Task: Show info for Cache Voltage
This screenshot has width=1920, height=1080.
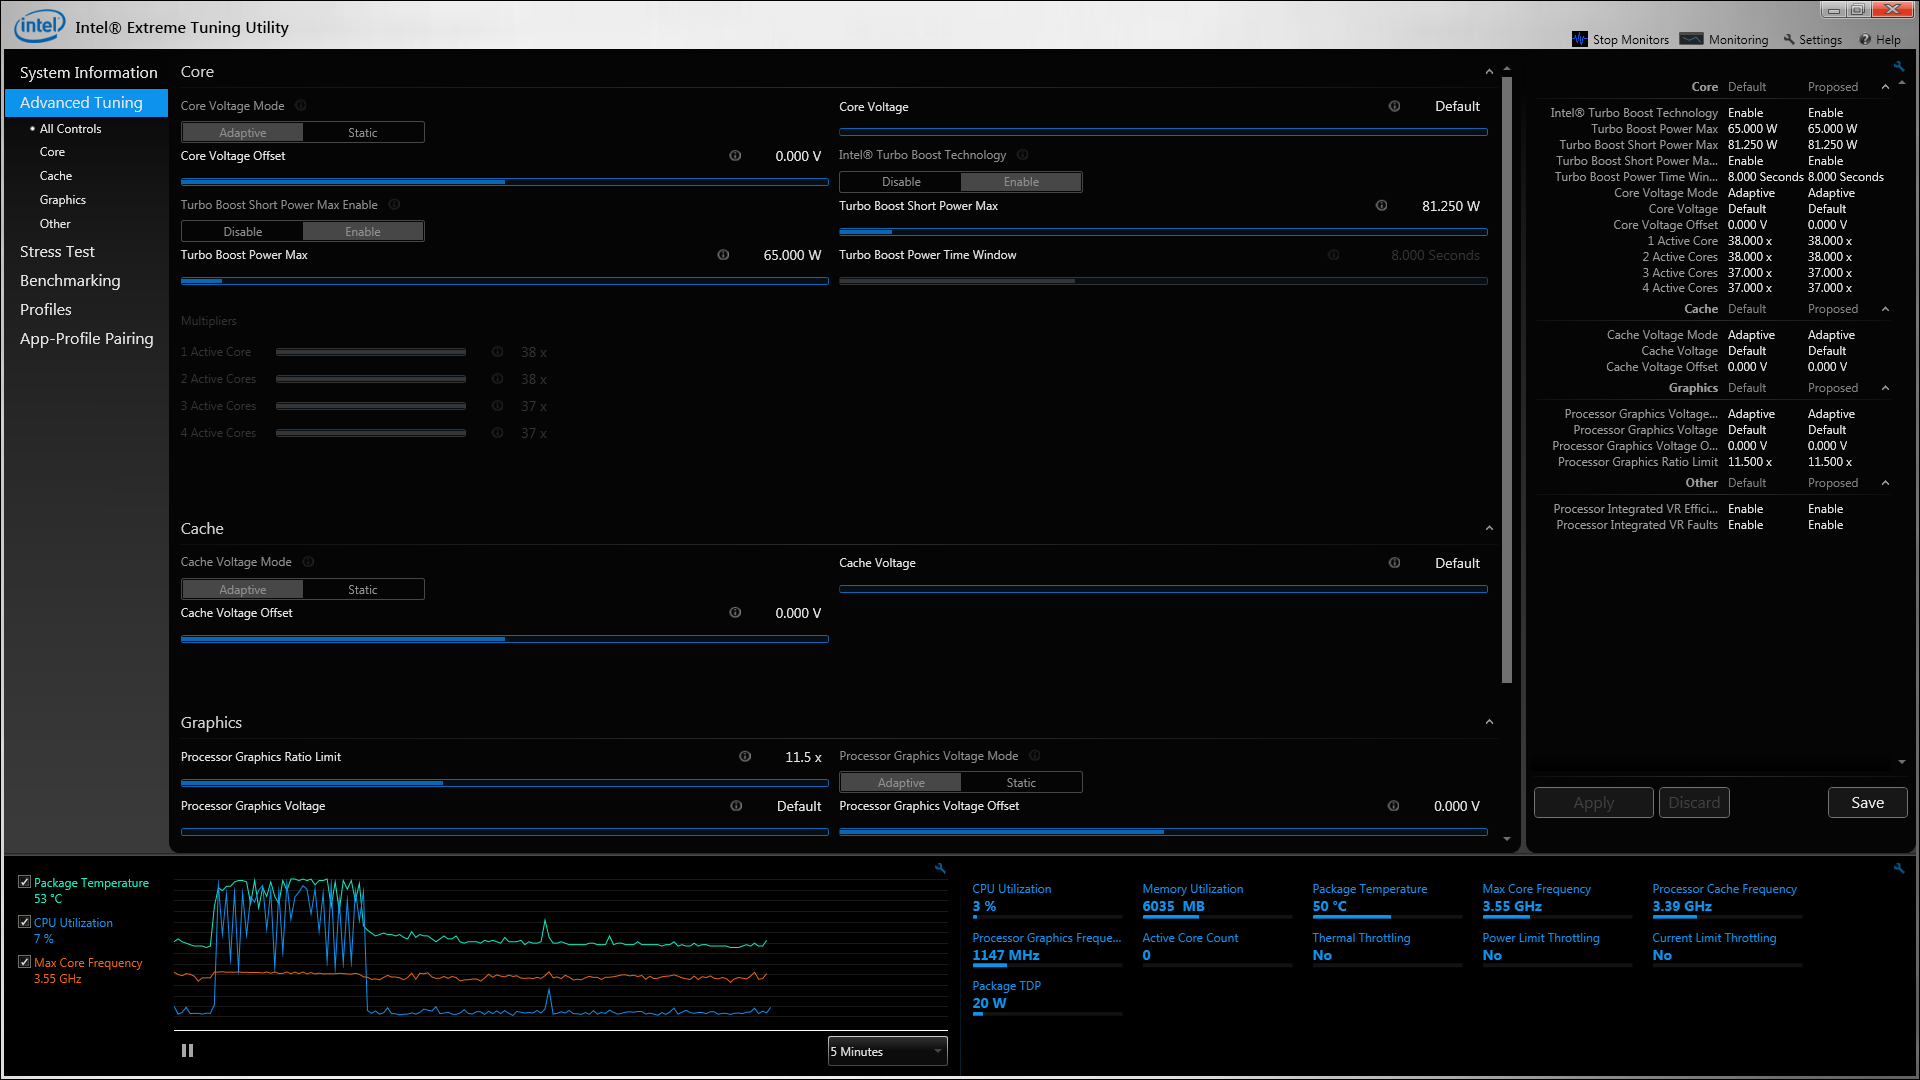Action: coord(1394,563)
